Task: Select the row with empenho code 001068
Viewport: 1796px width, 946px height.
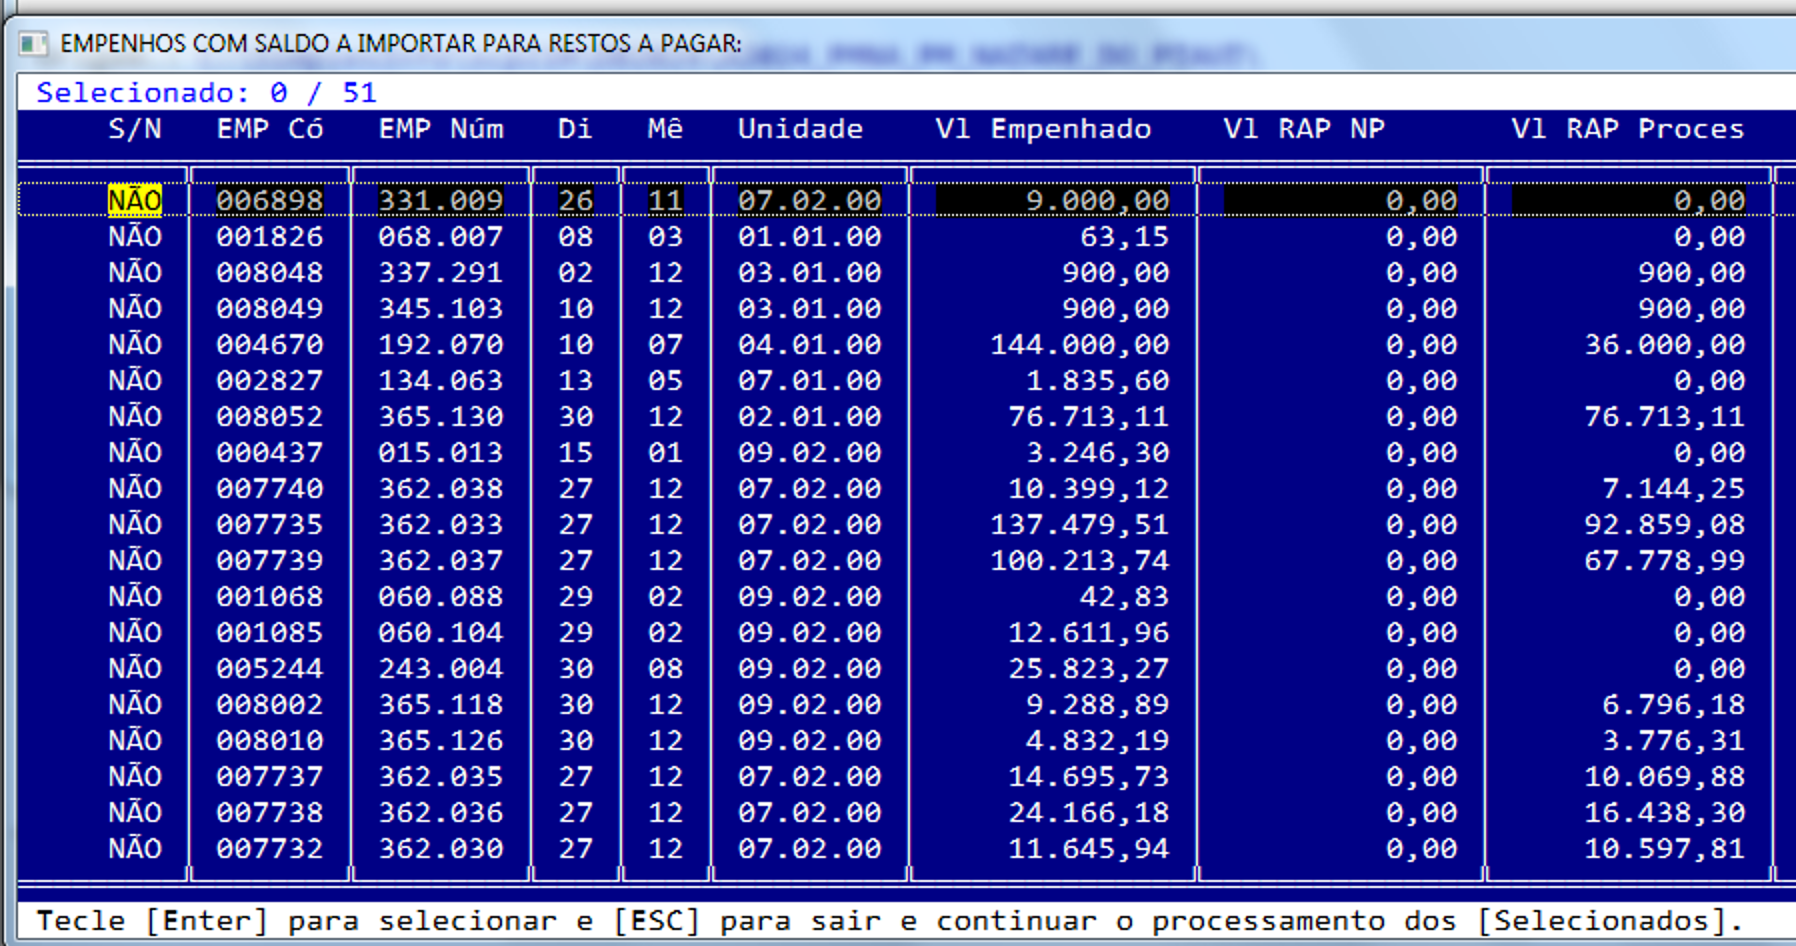Action: 897,597
